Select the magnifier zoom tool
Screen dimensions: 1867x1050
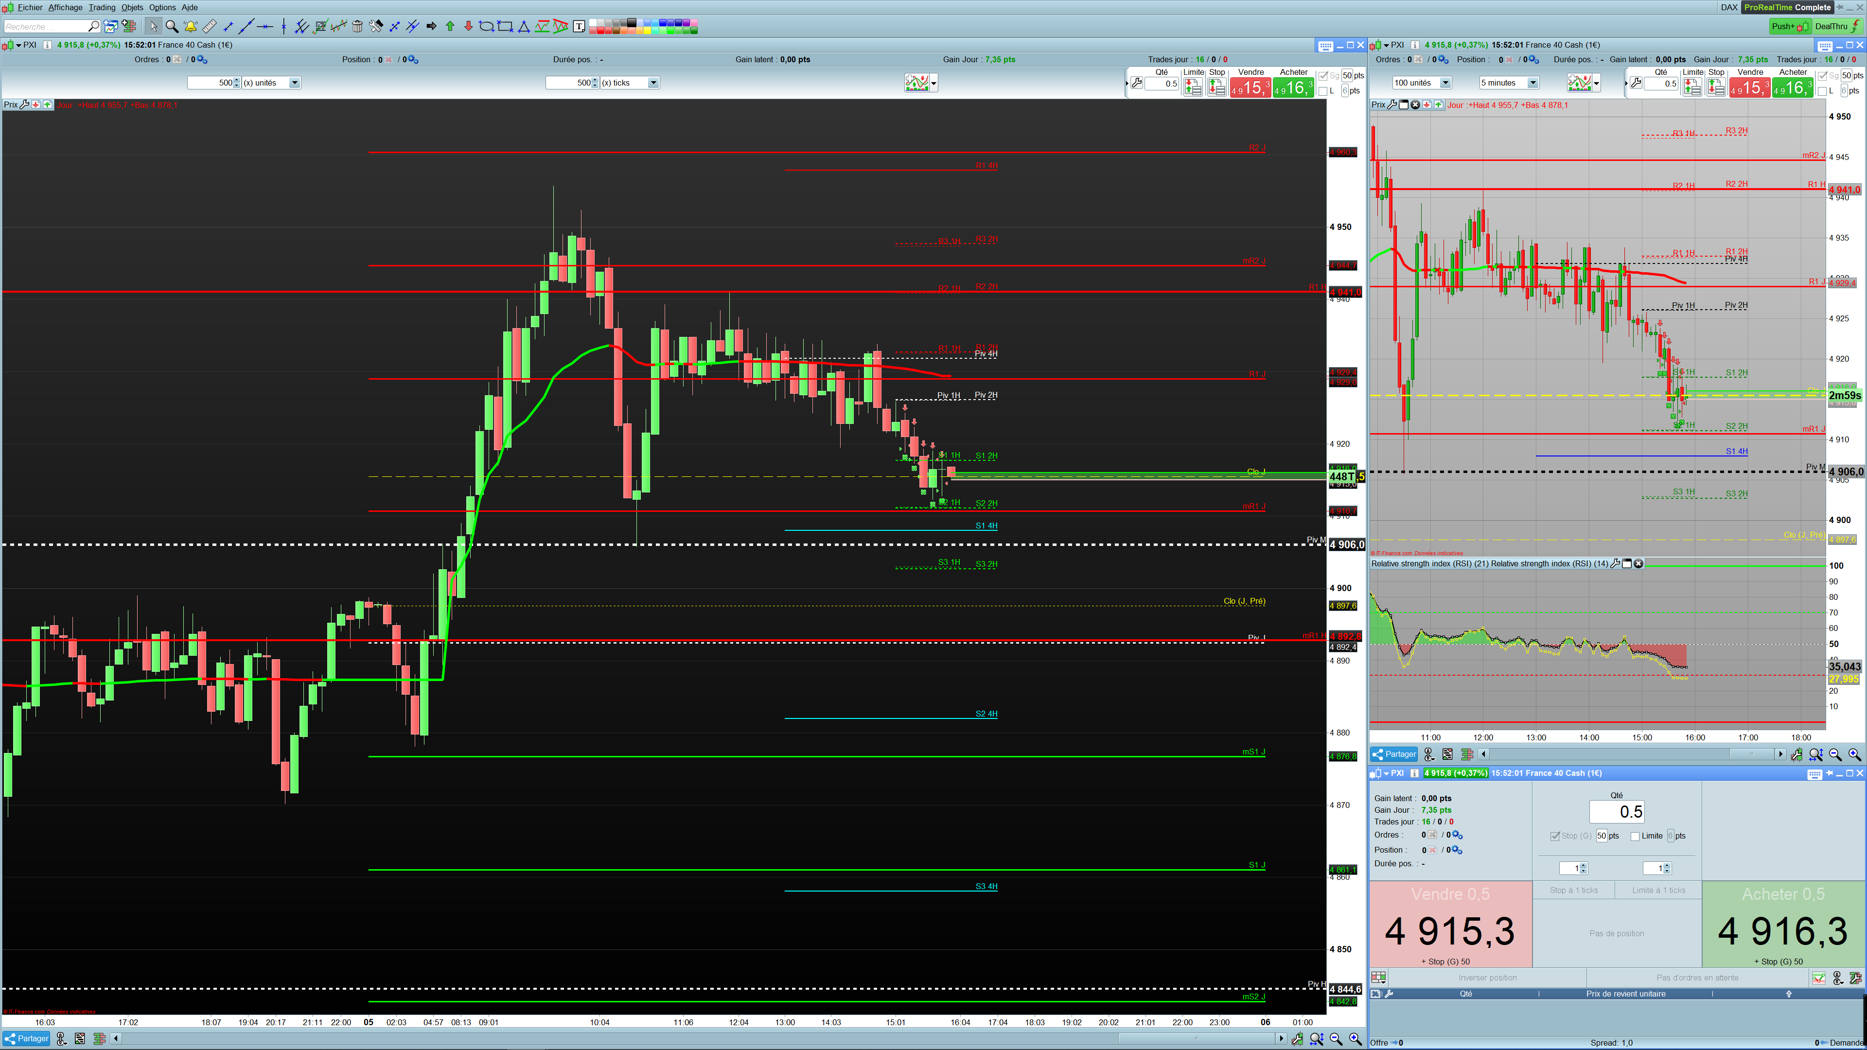click(x=172, y=26)
